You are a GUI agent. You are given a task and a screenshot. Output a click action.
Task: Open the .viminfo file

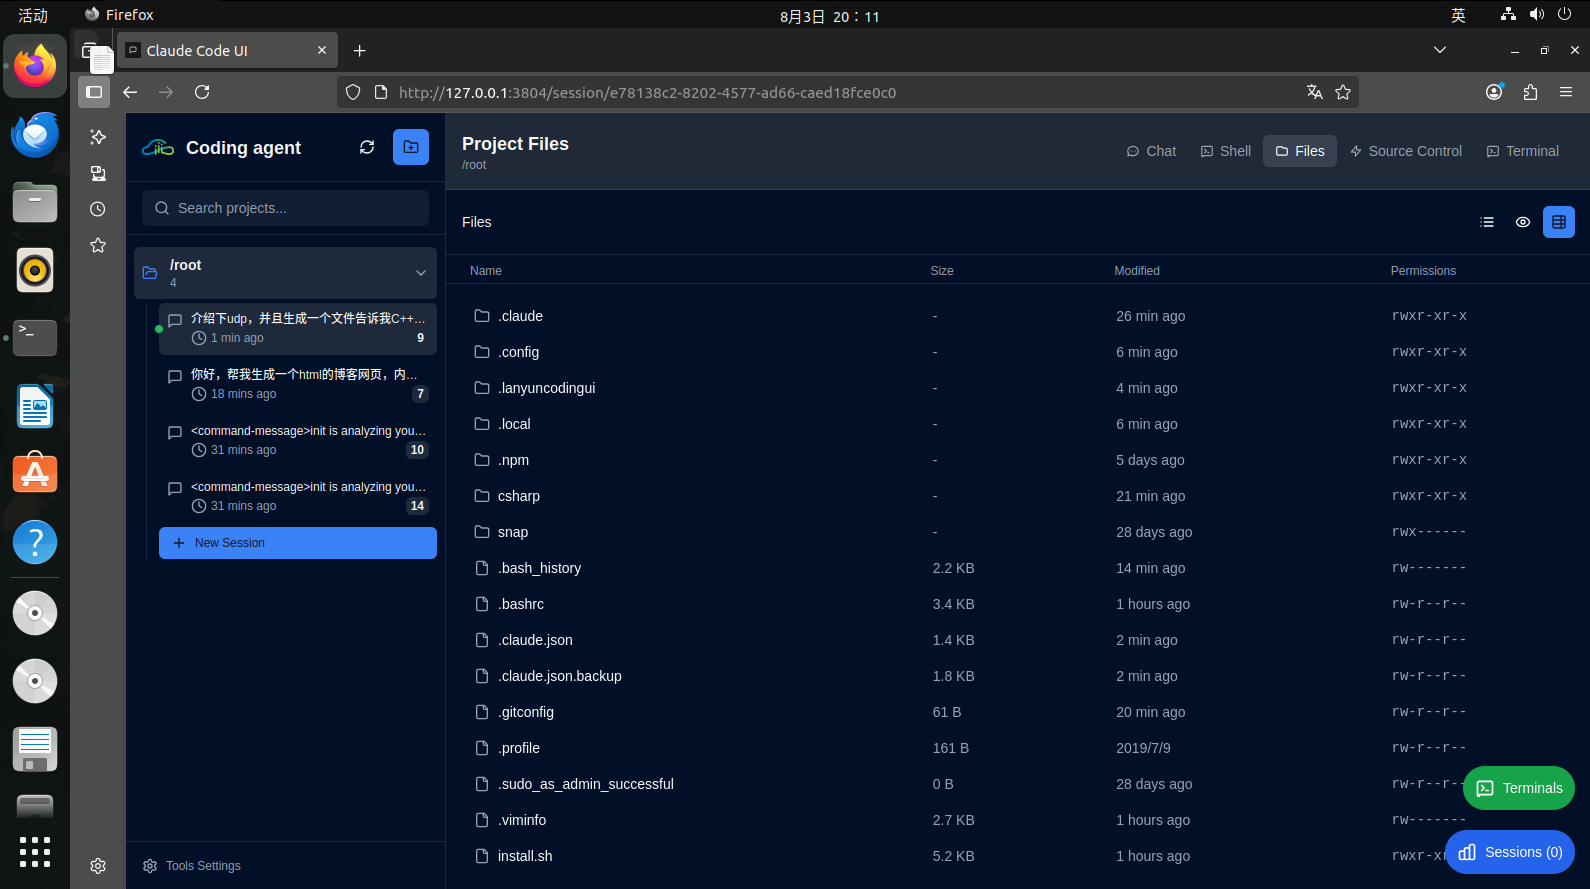coord(521,820)
